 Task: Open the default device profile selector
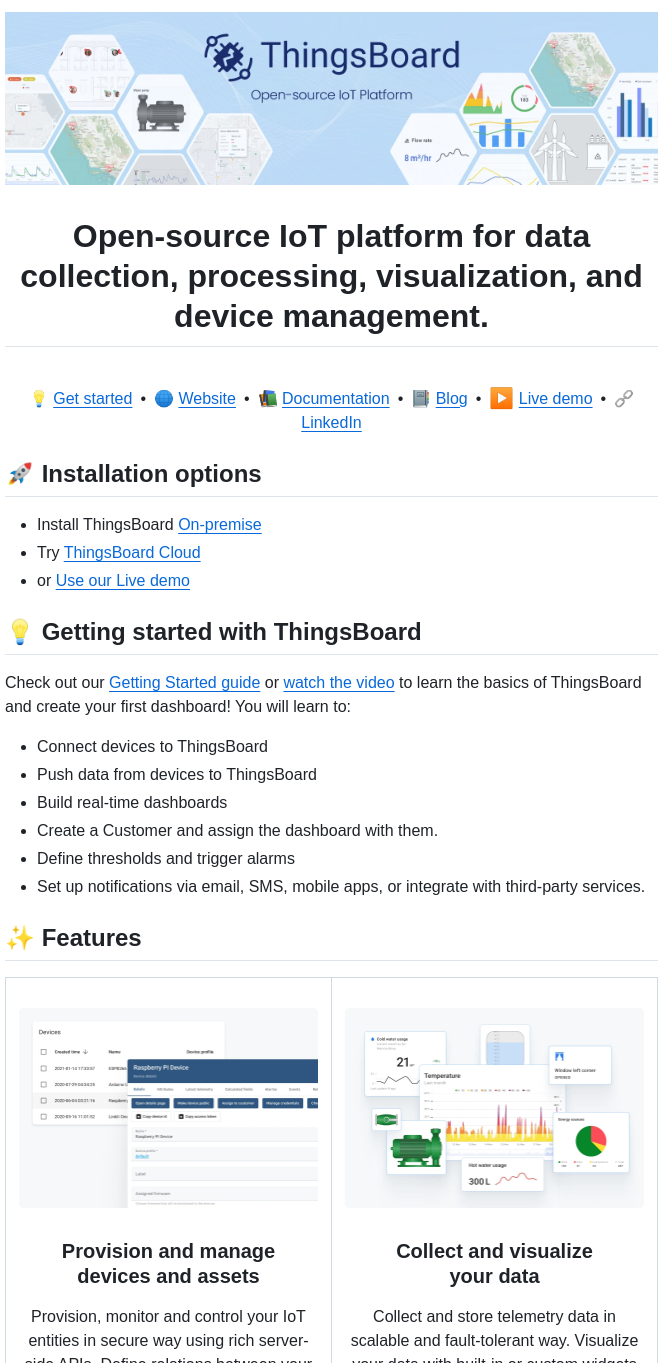(141, 1156)
